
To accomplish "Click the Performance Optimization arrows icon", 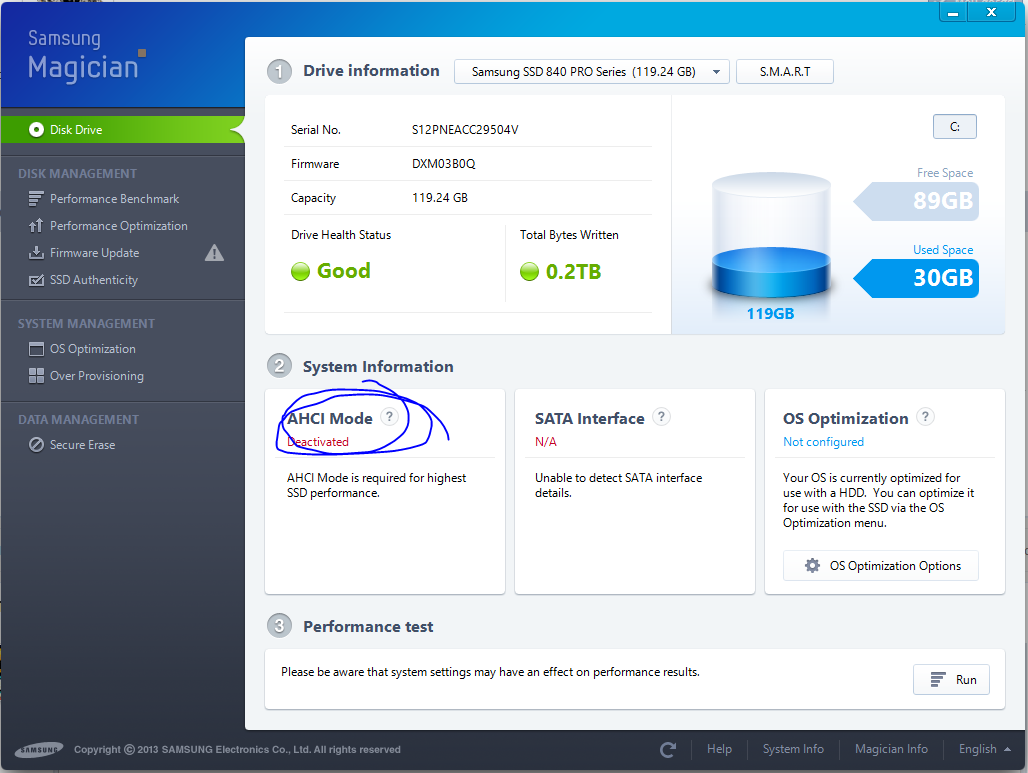I will [x=36, y=226].
